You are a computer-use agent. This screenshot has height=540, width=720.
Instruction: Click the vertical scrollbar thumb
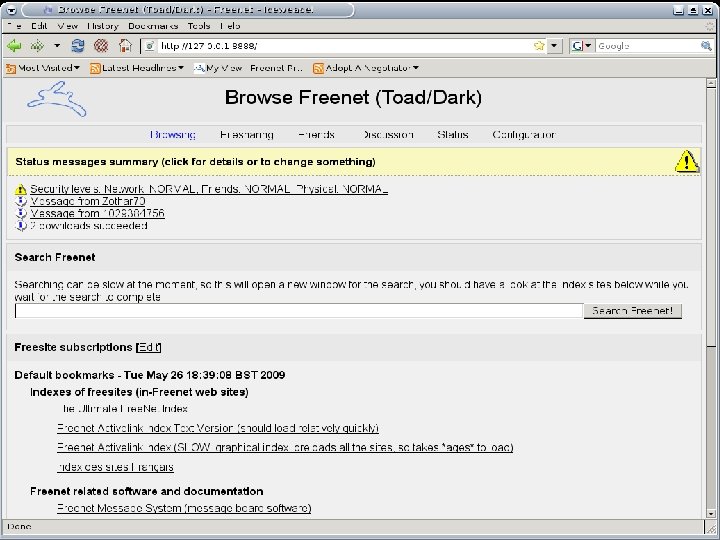click(x=711, y=218)
